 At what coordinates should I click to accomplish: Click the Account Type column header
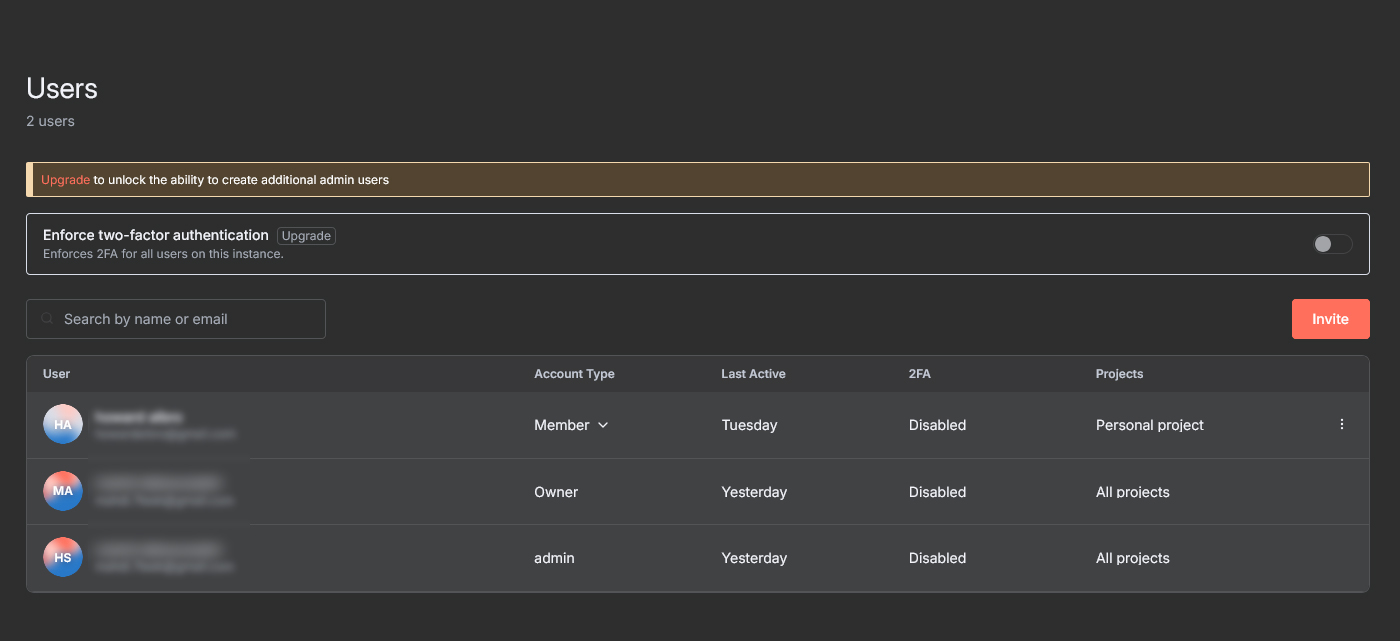coord(574,374)
